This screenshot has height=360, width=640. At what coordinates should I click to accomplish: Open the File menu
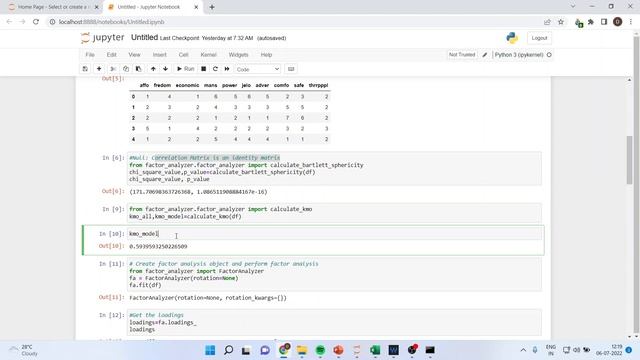click(x=90, y=55)
